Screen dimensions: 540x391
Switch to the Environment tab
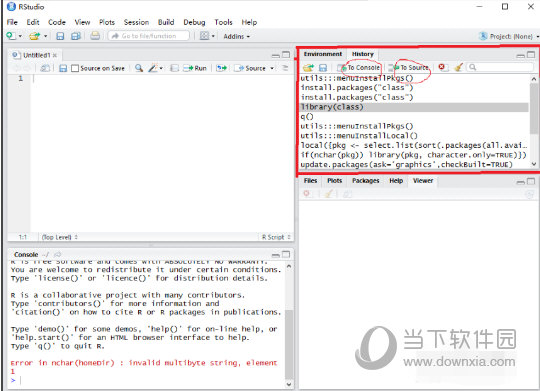tap(323, 54)
